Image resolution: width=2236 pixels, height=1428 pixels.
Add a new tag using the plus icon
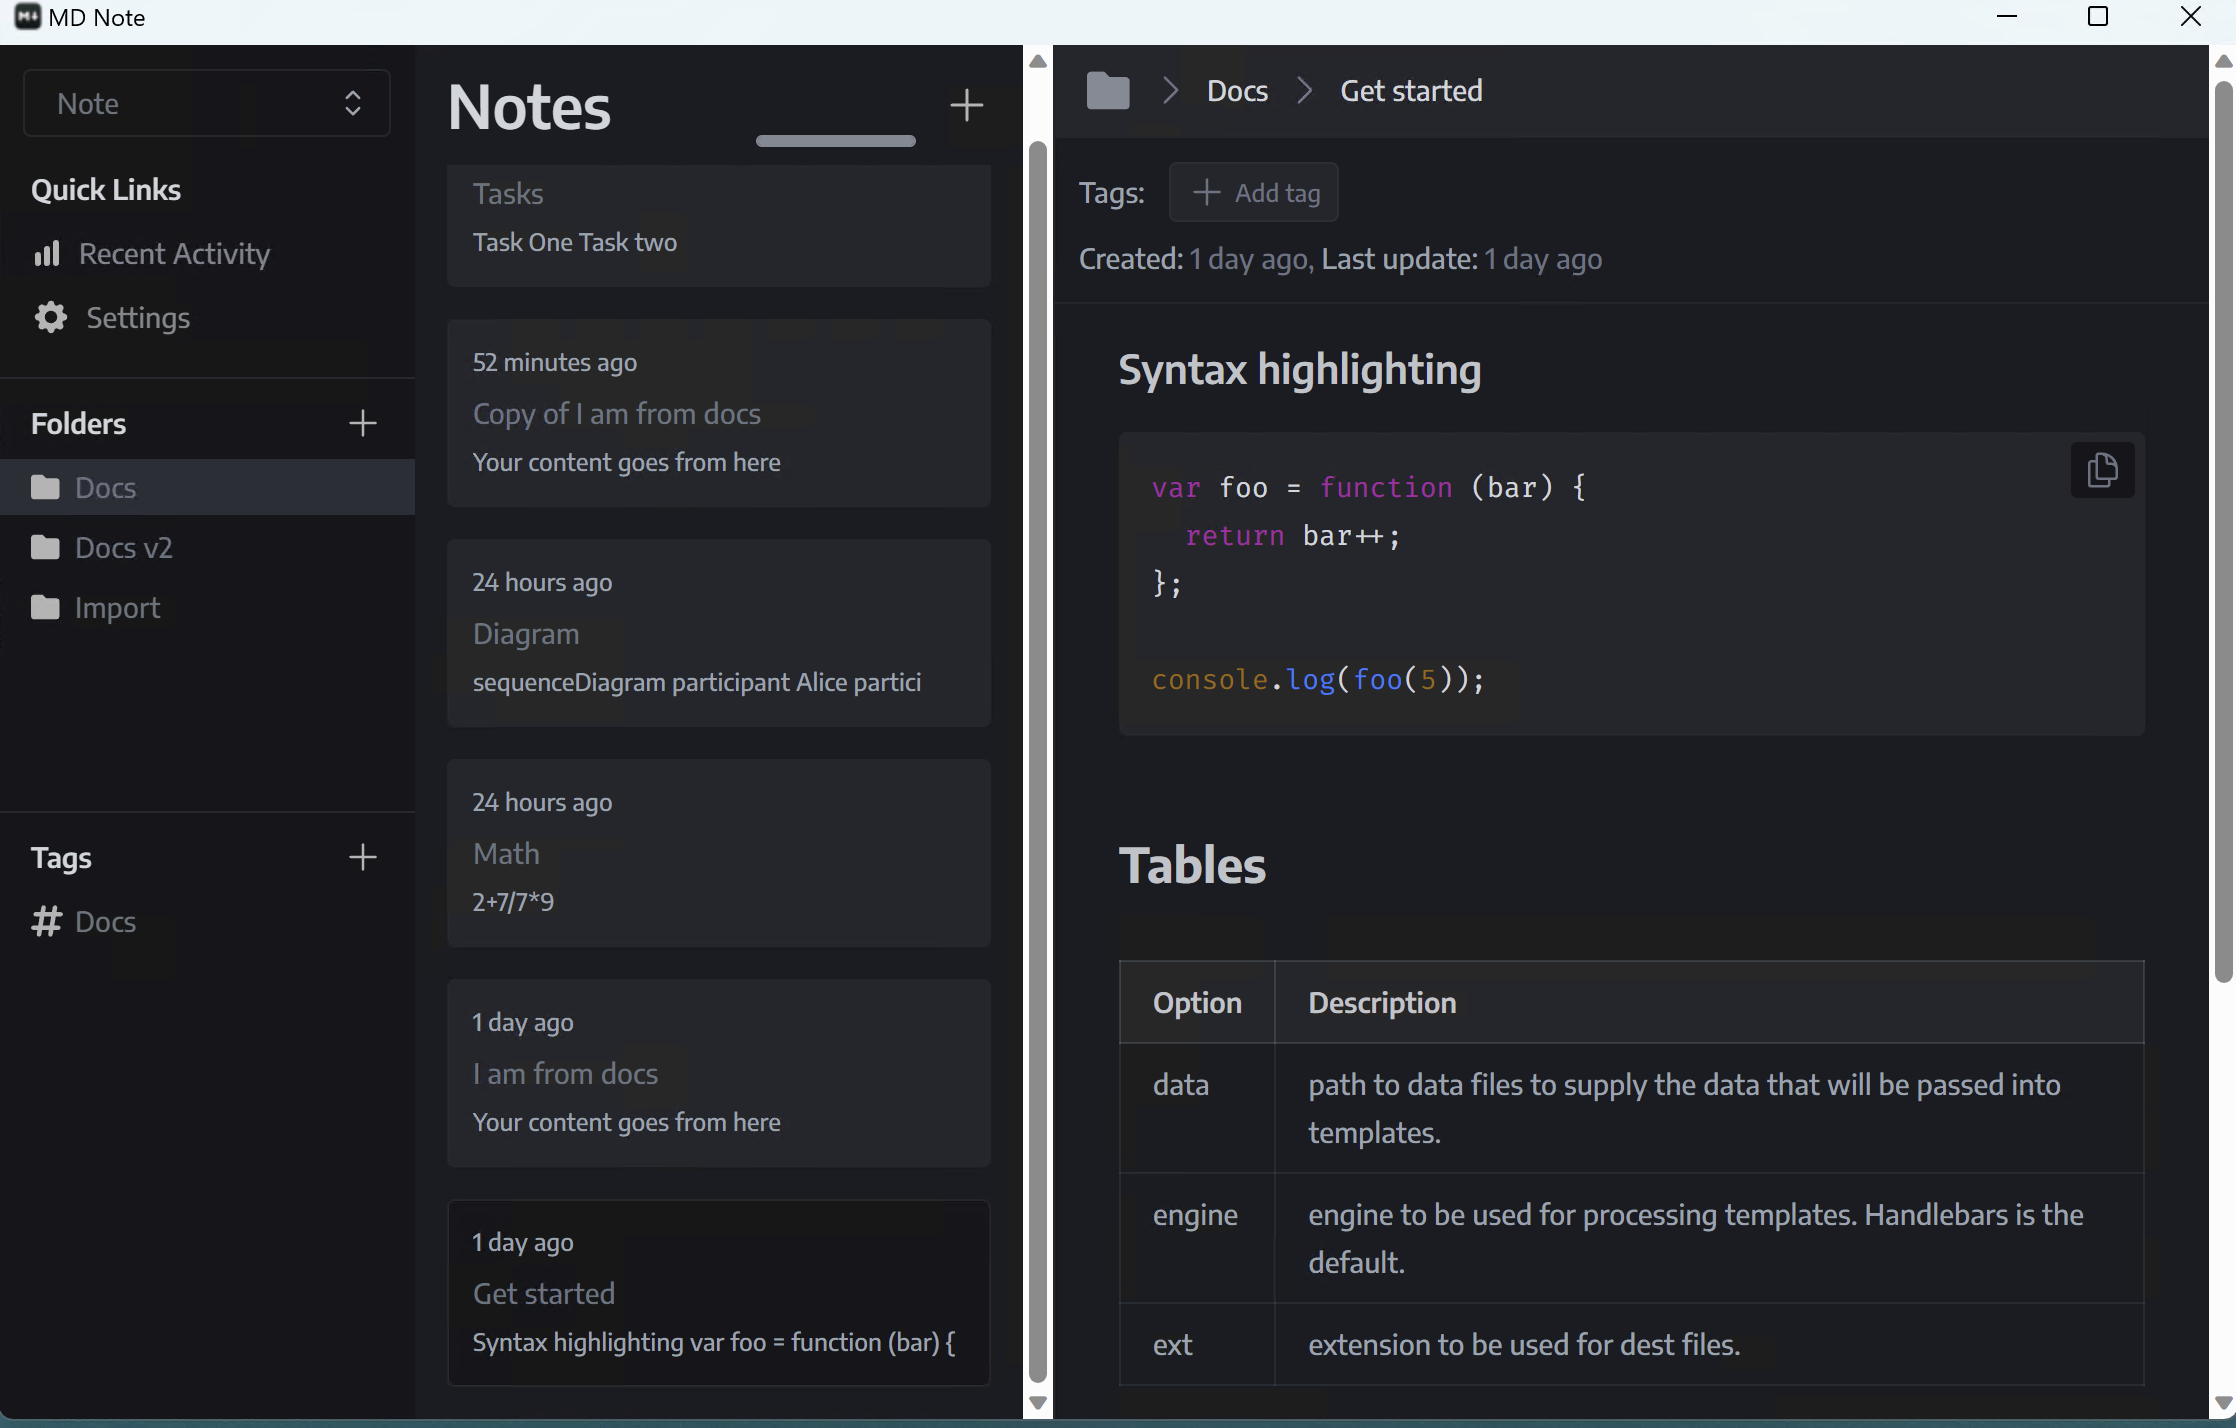[362, 857]
